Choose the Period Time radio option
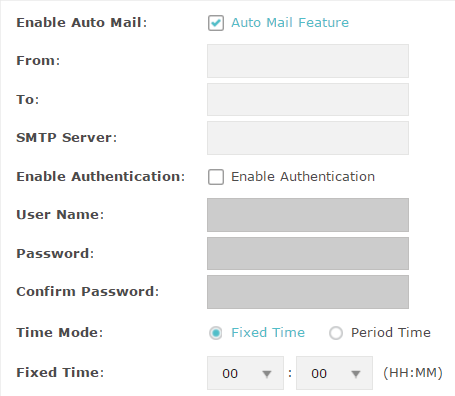 point(336,333)
